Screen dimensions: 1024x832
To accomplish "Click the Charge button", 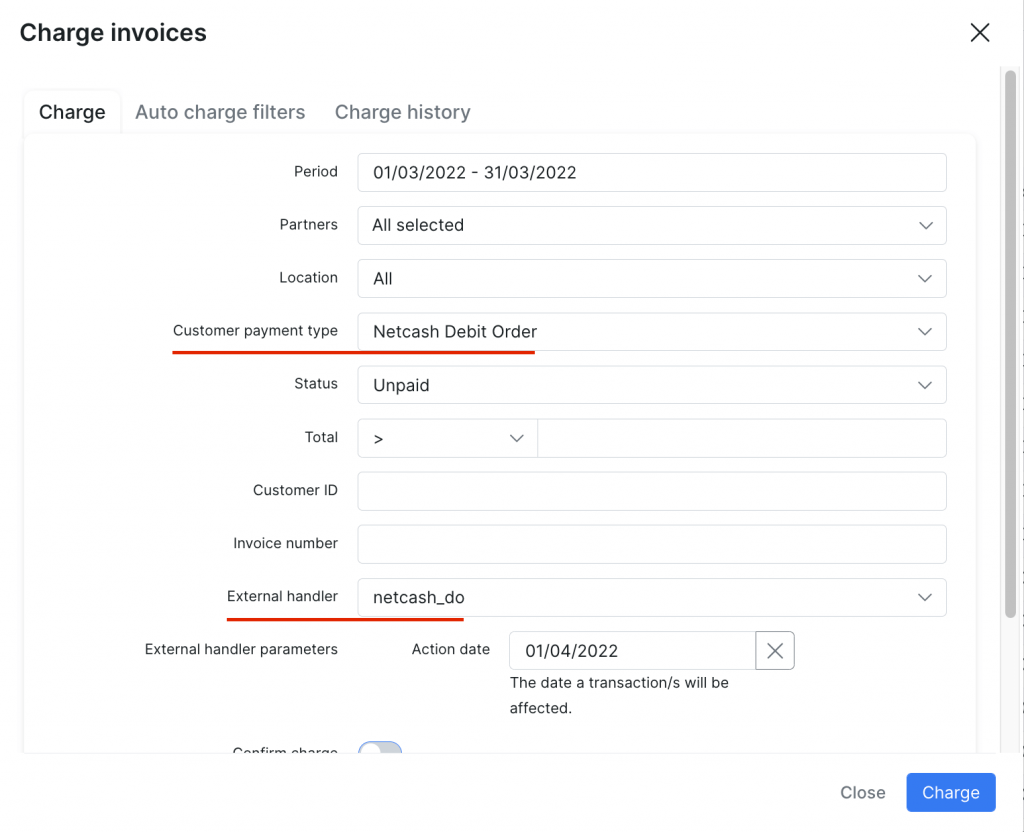I will pyautogui.click(x=950, y=792).
